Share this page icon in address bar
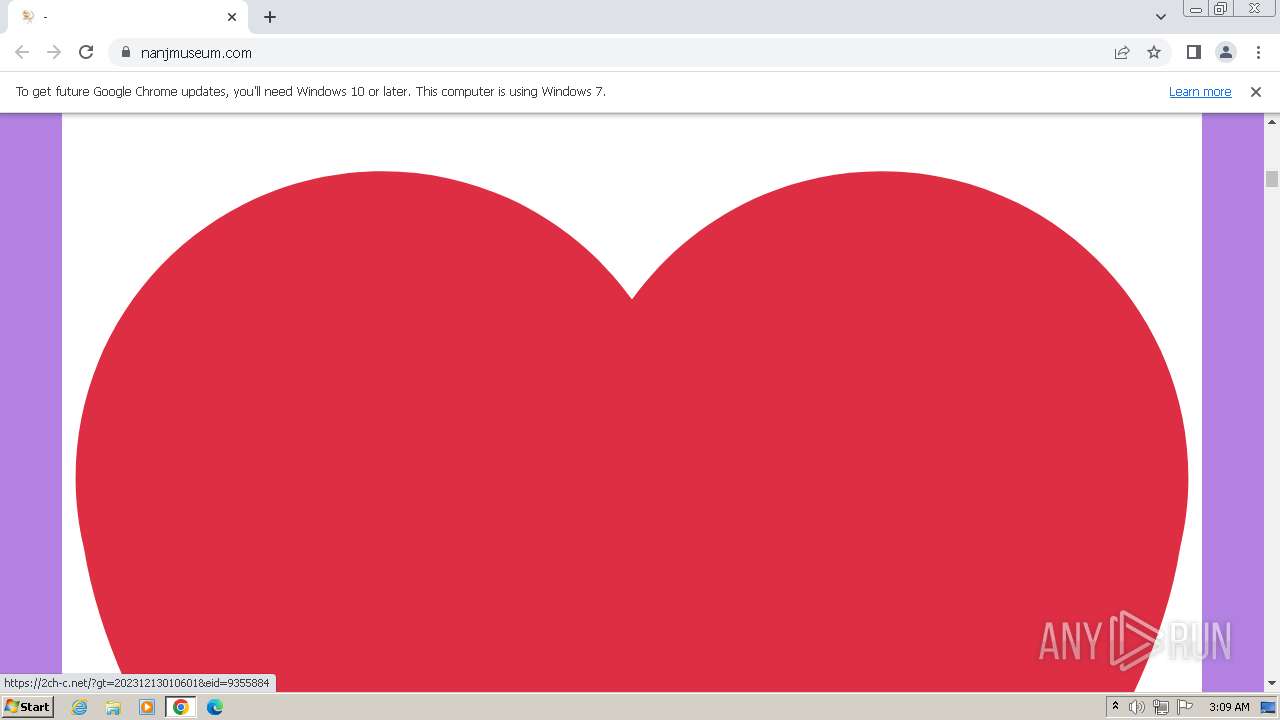 click(x=1122, y=52)
